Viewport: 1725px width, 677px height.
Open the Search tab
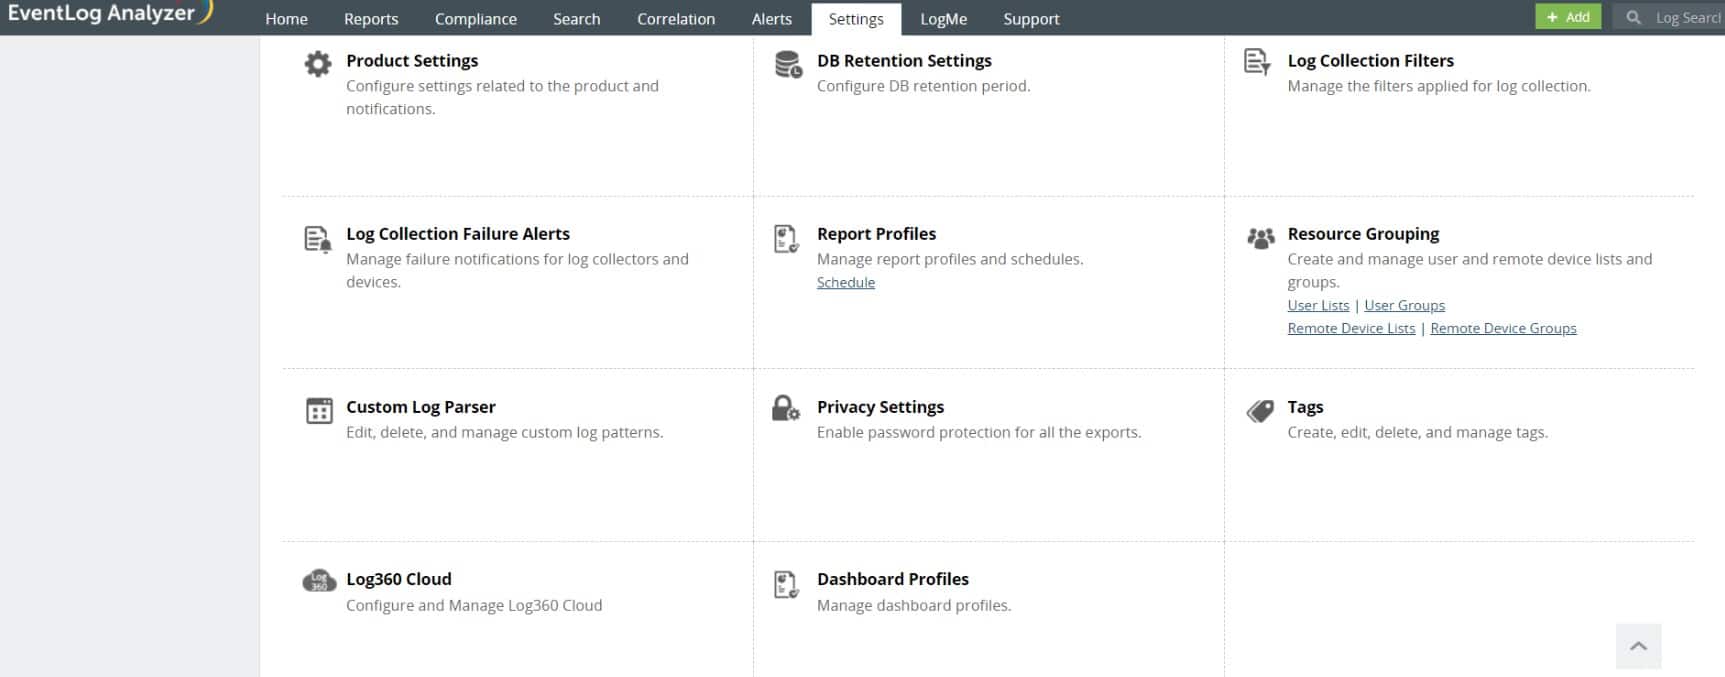(x=577, y=19)
